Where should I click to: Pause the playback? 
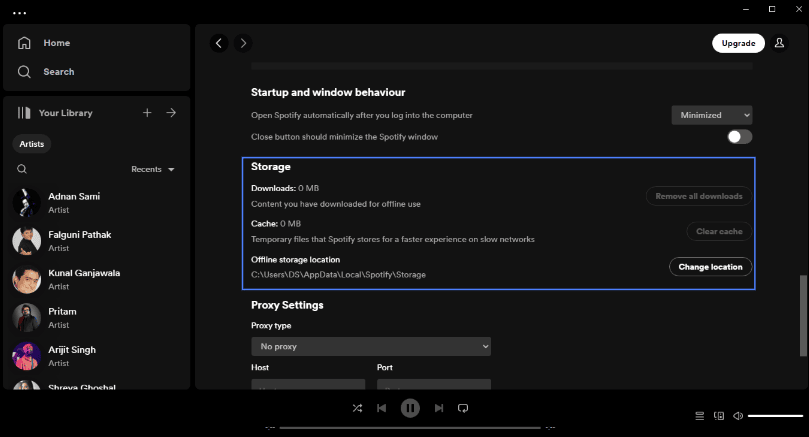(410, 408)
